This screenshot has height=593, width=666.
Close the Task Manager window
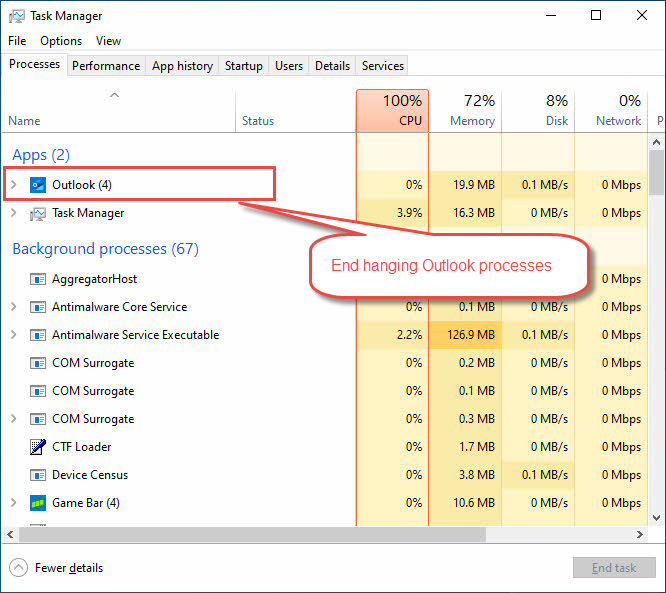coord(642,16)
